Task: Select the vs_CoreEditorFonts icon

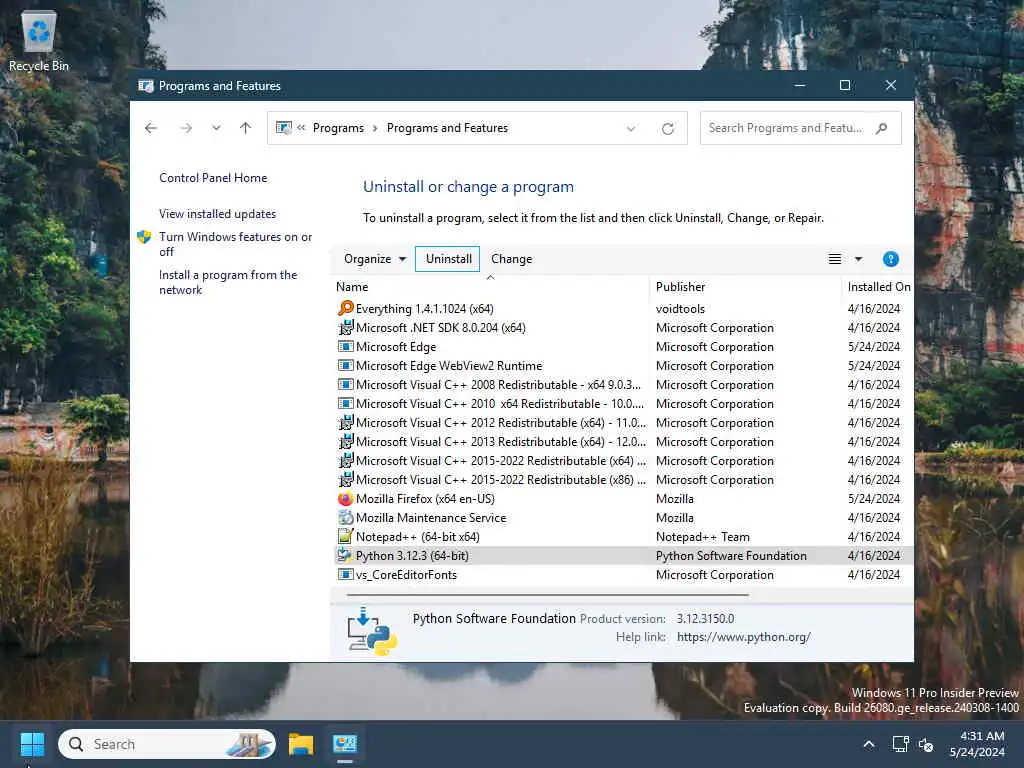Action: pos(345,575)
